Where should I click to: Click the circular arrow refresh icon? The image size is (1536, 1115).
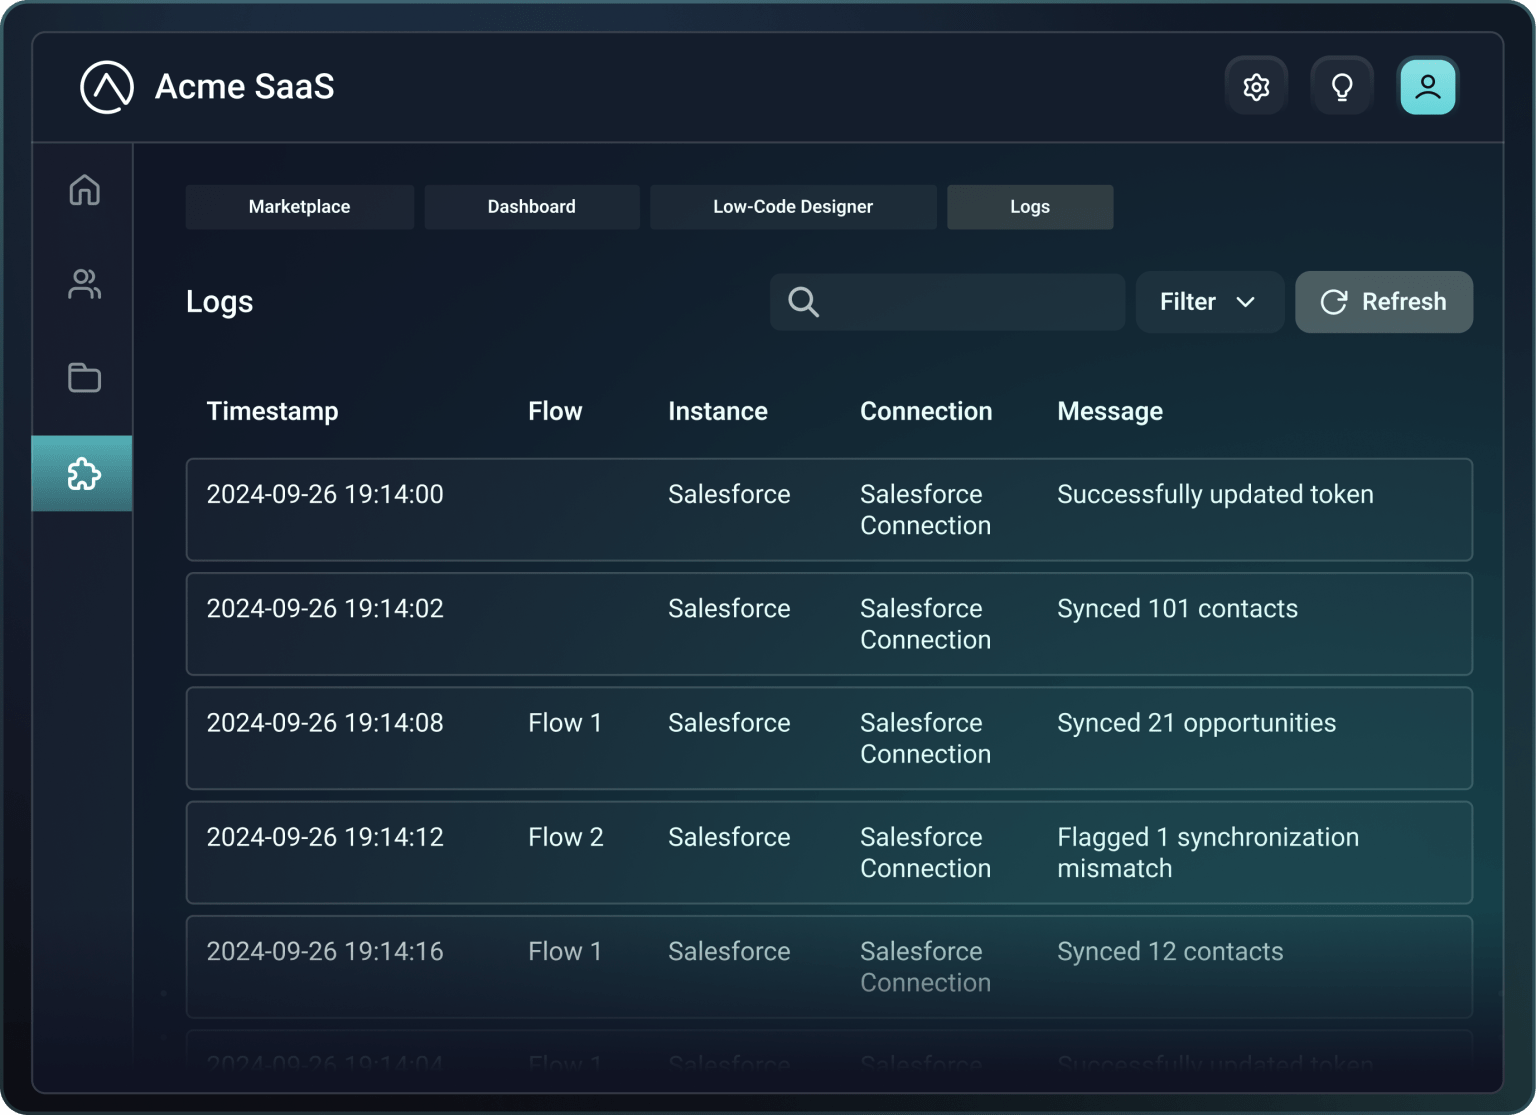click(1334, 302)
